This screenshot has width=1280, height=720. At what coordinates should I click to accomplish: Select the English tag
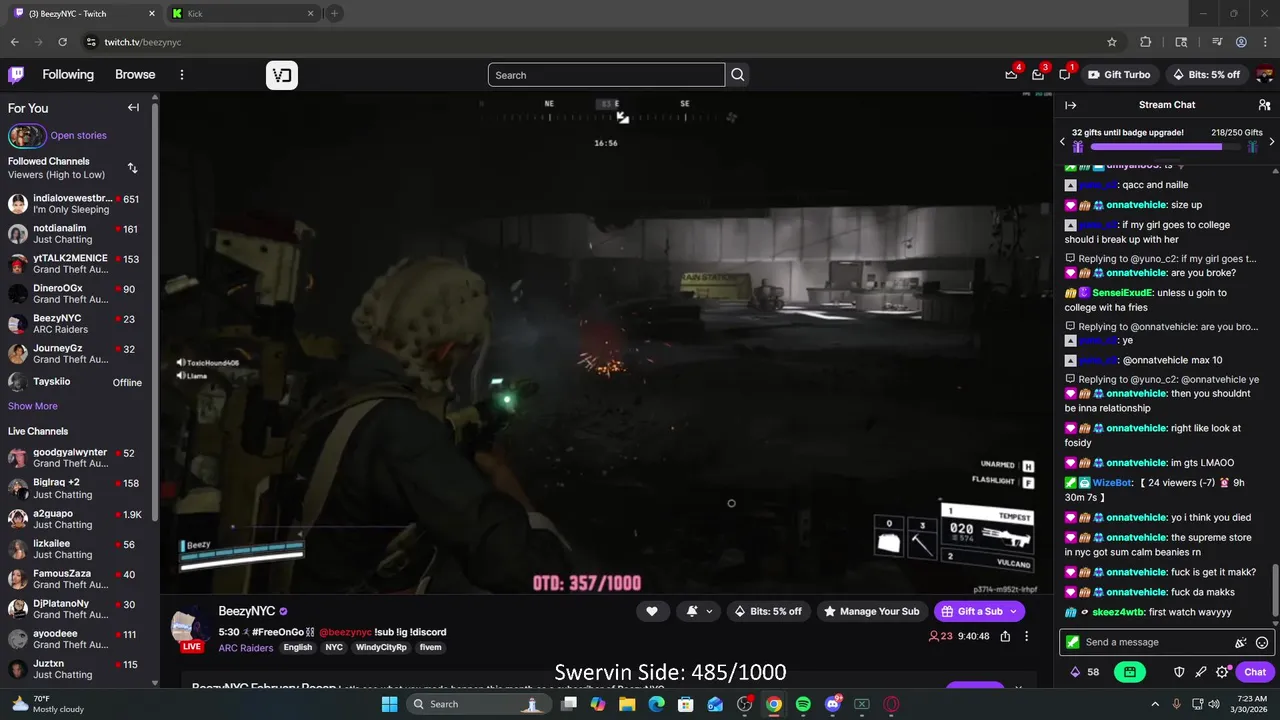click(x=298, y=648)
